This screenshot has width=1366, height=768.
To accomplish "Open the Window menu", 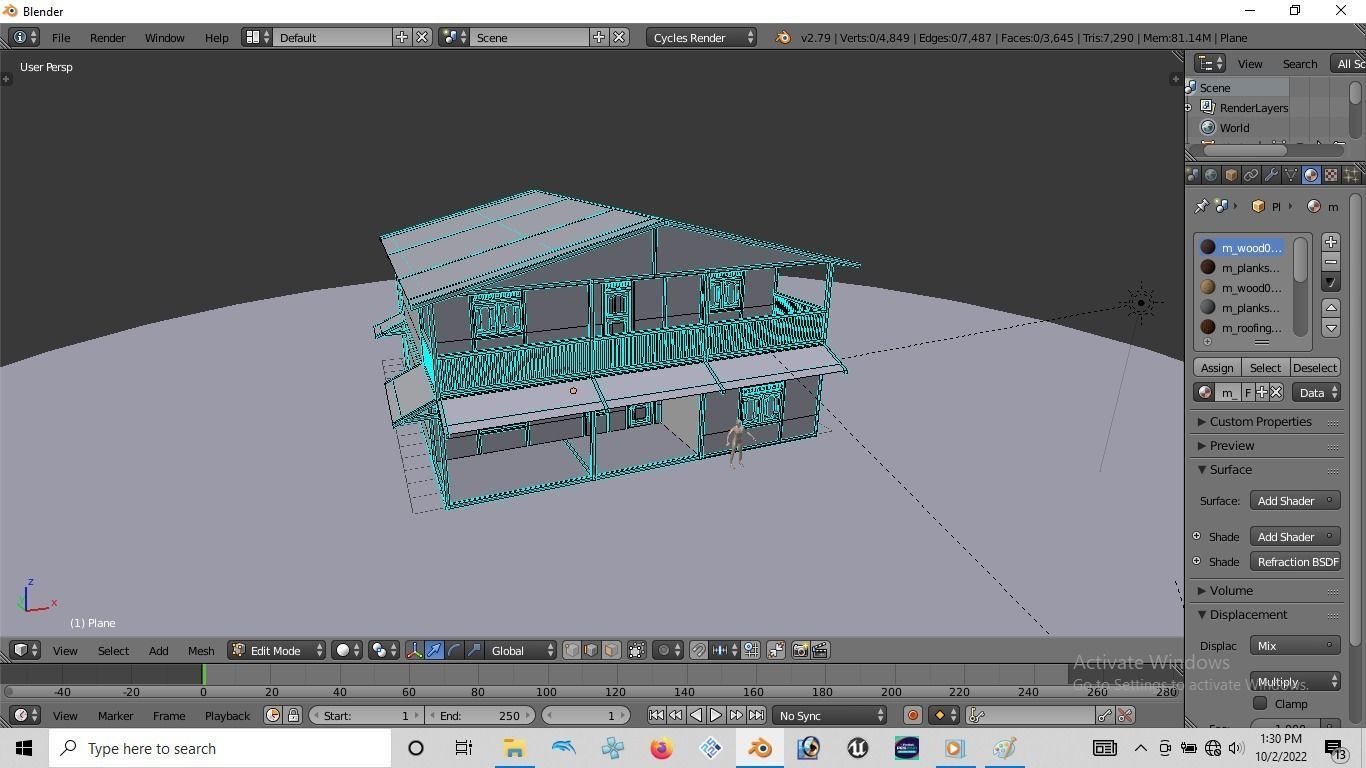I will point(164,37).
